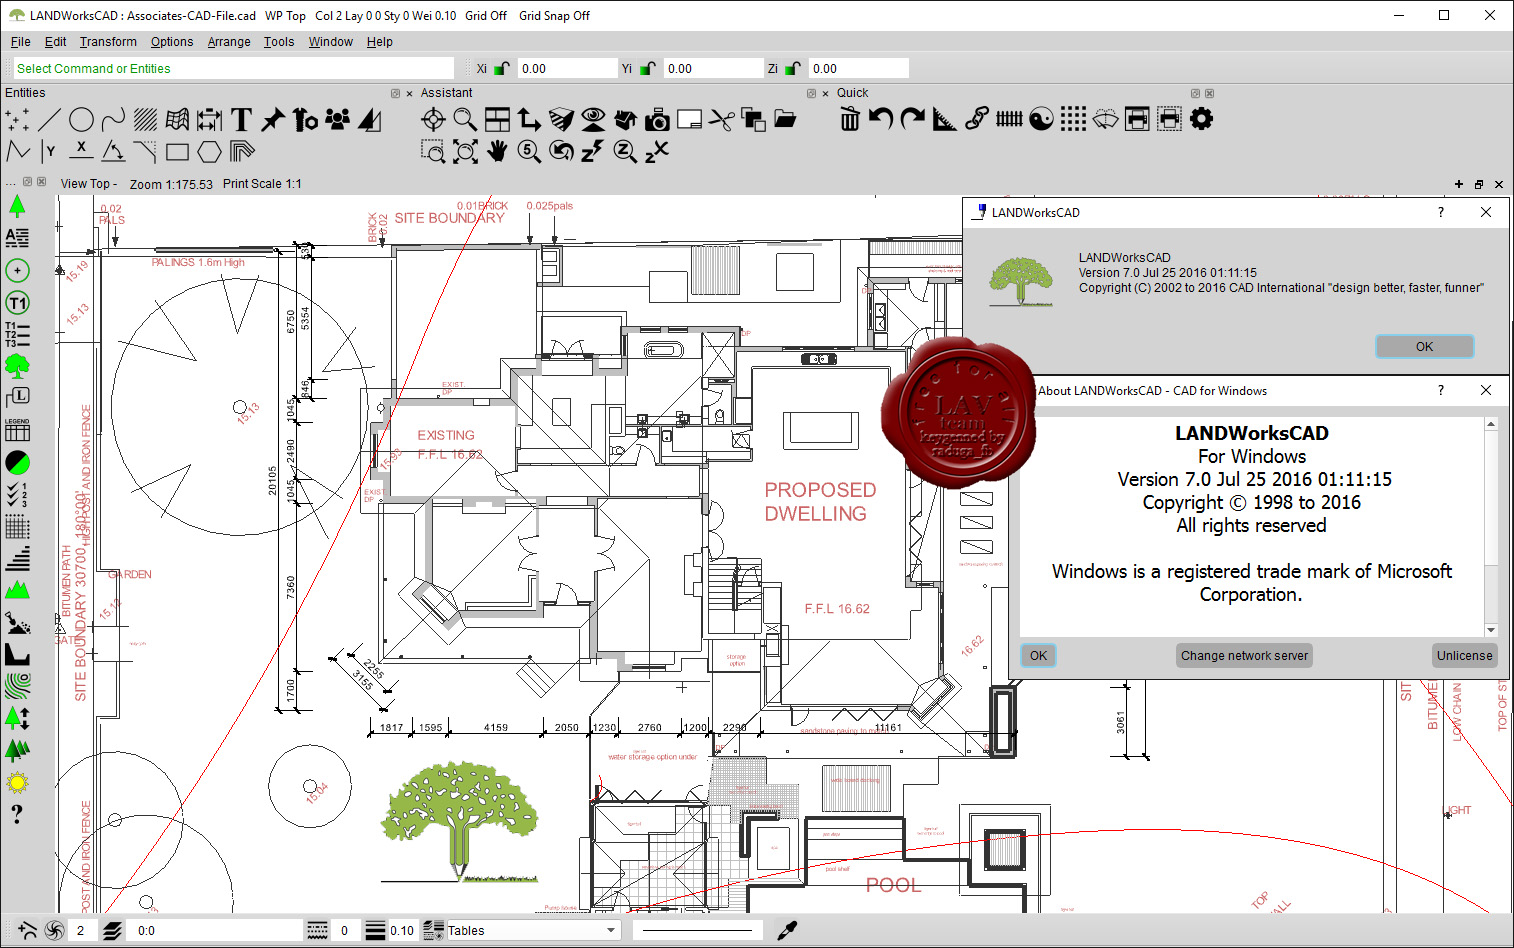This screenshot has height=948, width=1514.
Task: Open the File menu
Action: click(x=20, y=42)
